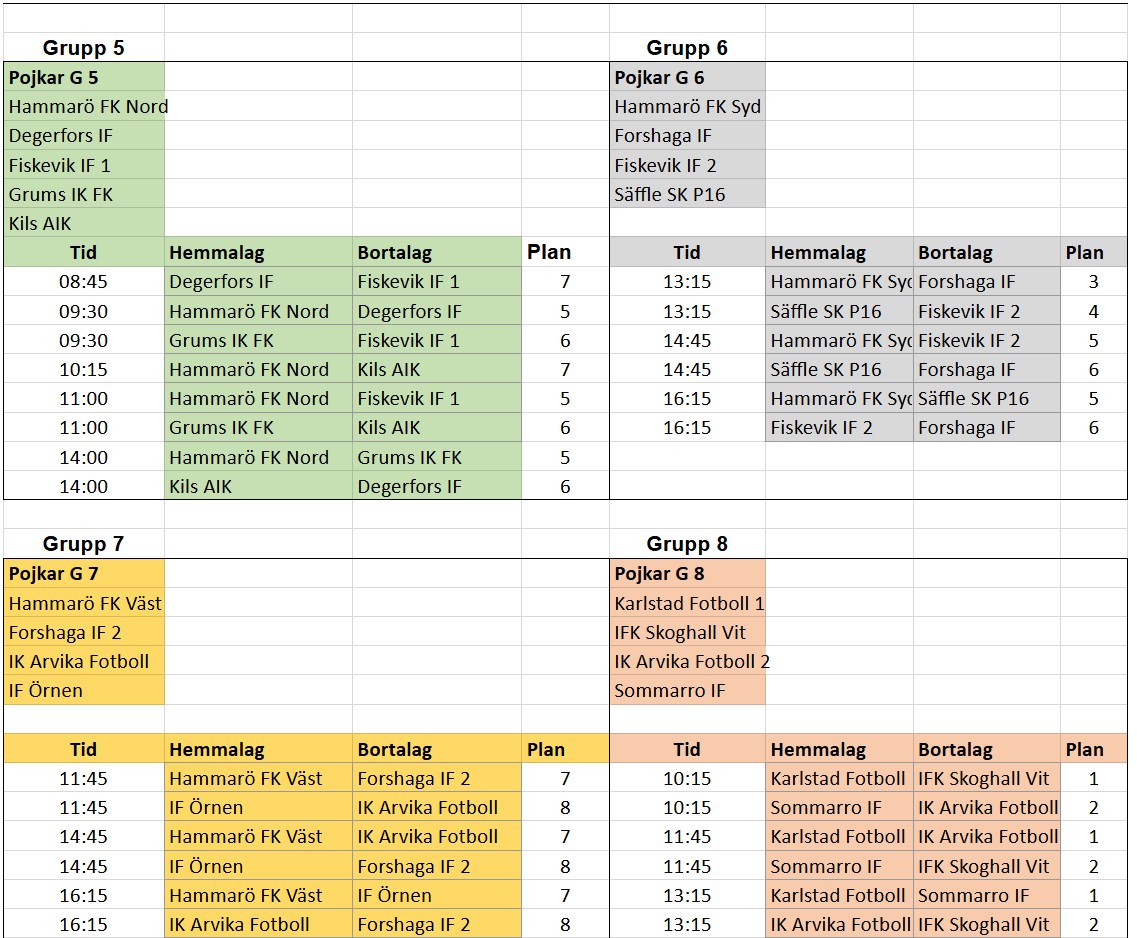1137x938 pixels.
Task: Select the Plan cell containing 3
Action: tap(1093, 282)
